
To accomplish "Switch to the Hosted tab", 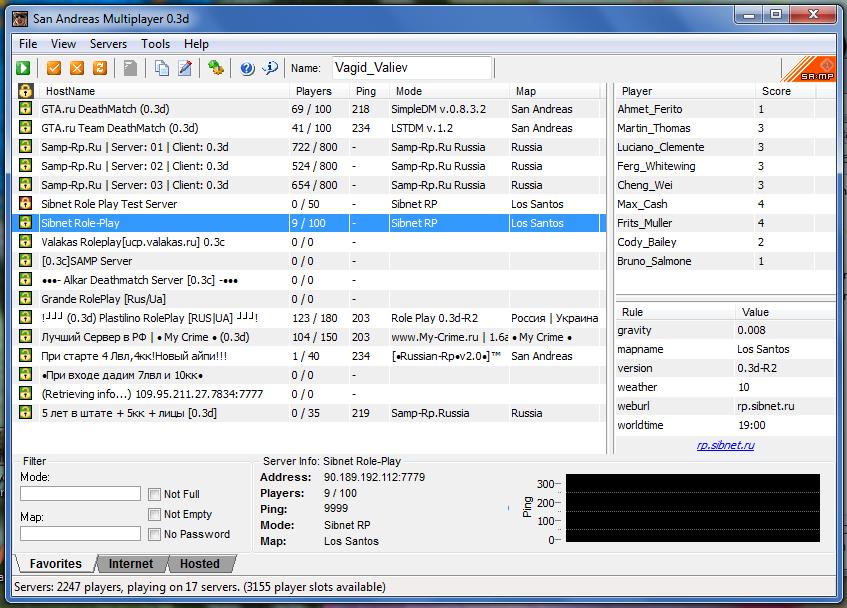I will point(200,564).
